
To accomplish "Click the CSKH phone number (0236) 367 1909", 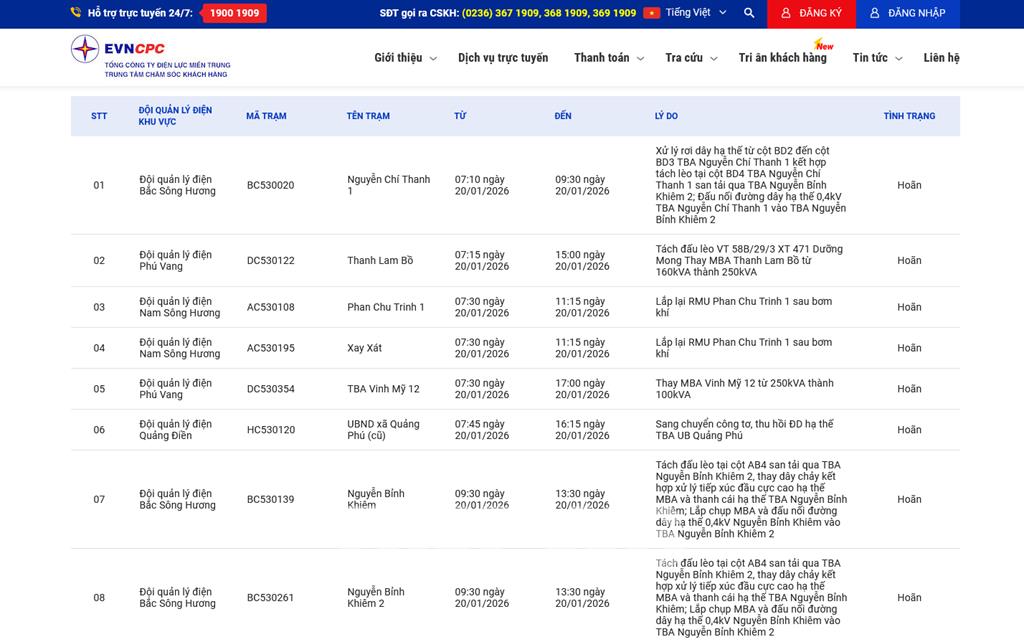I will [500, 13].
